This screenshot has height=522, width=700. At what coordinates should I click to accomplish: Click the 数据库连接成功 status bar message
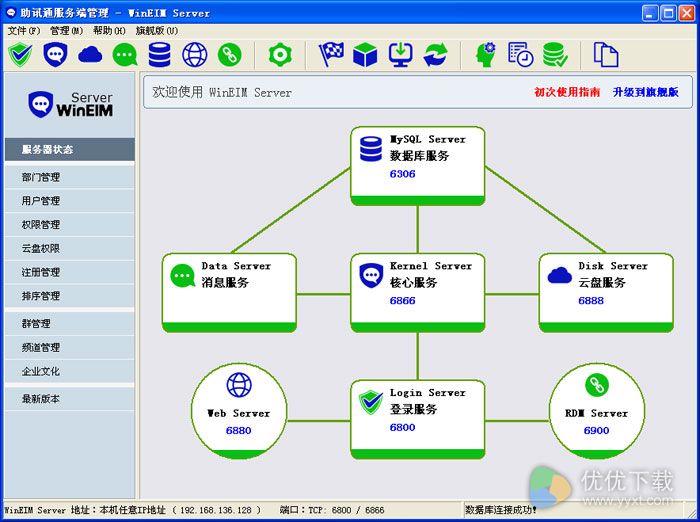pos(500,510)
